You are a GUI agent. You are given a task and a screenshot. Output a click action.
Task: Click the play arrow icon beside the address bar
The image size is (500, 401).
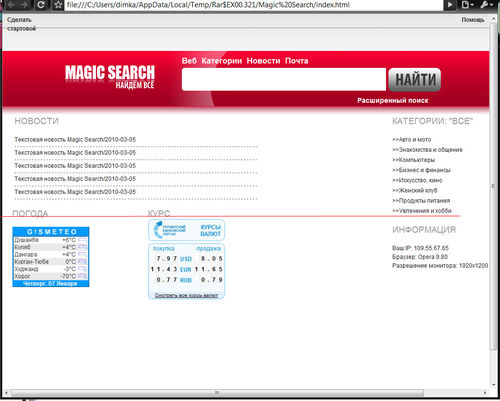(450, 5)
